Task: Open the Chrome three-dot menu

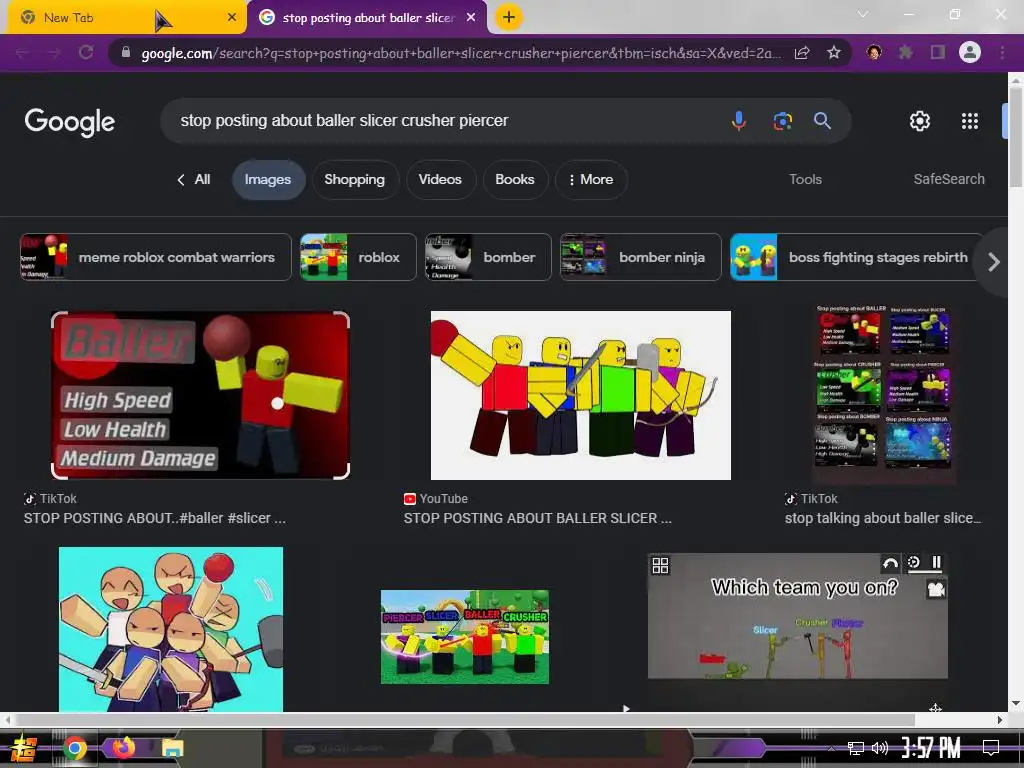Action: click(x=1002, y=52)
